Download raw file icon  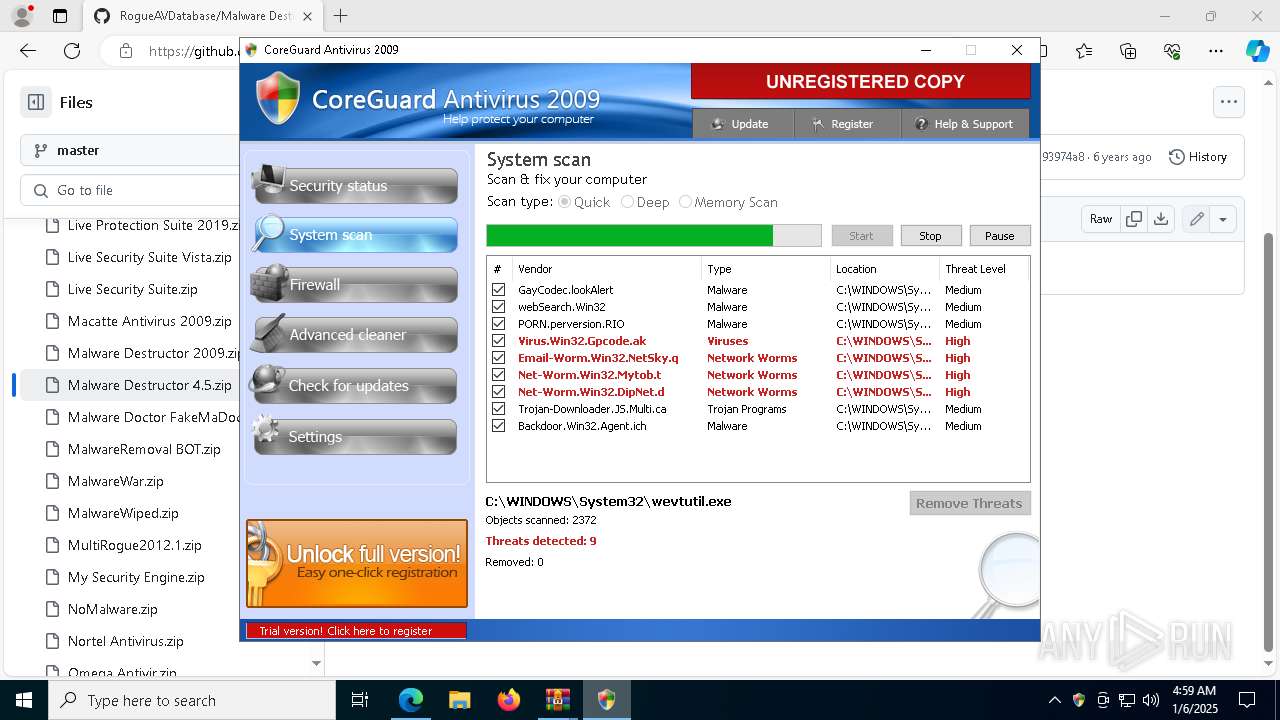(x=1161, y=219)
